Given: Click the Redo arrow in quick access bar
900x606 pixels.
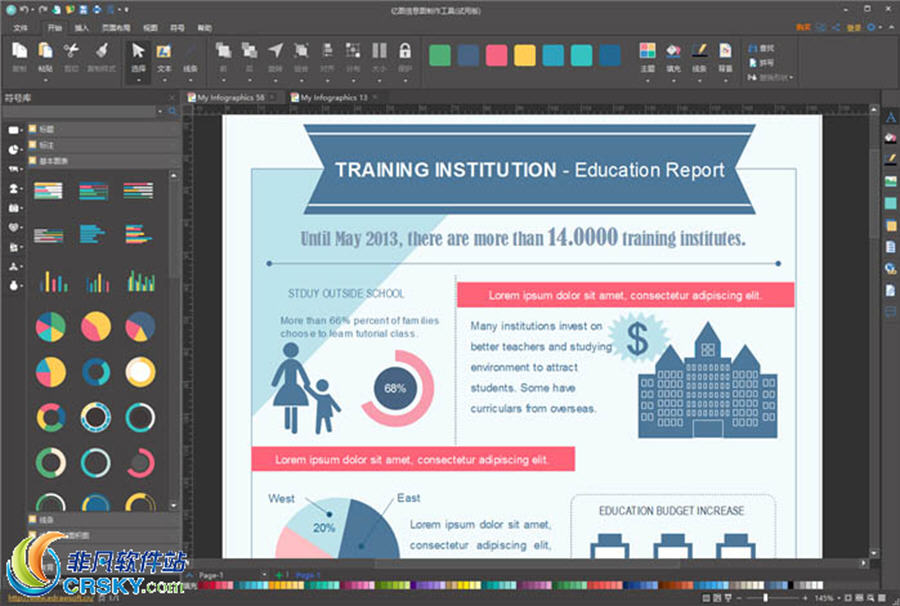Looking at the screenshot, I should pyautogui.click(x=44, y=10).
